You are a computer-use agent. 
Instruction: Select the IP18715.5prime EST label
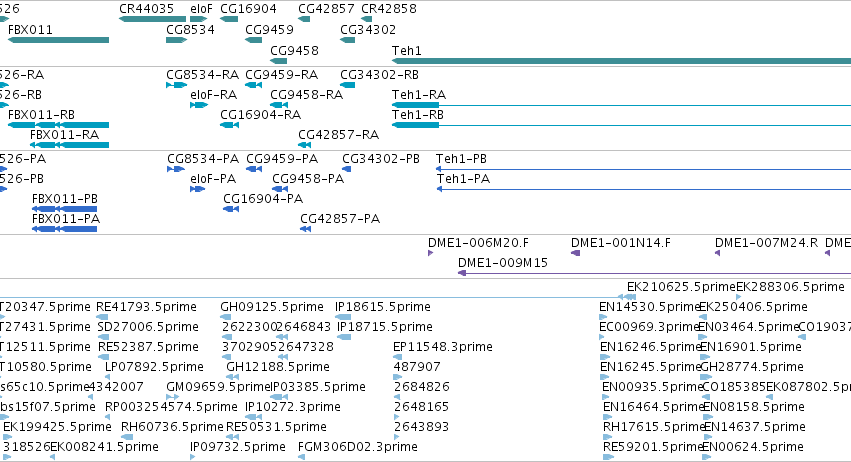(384, 327)
